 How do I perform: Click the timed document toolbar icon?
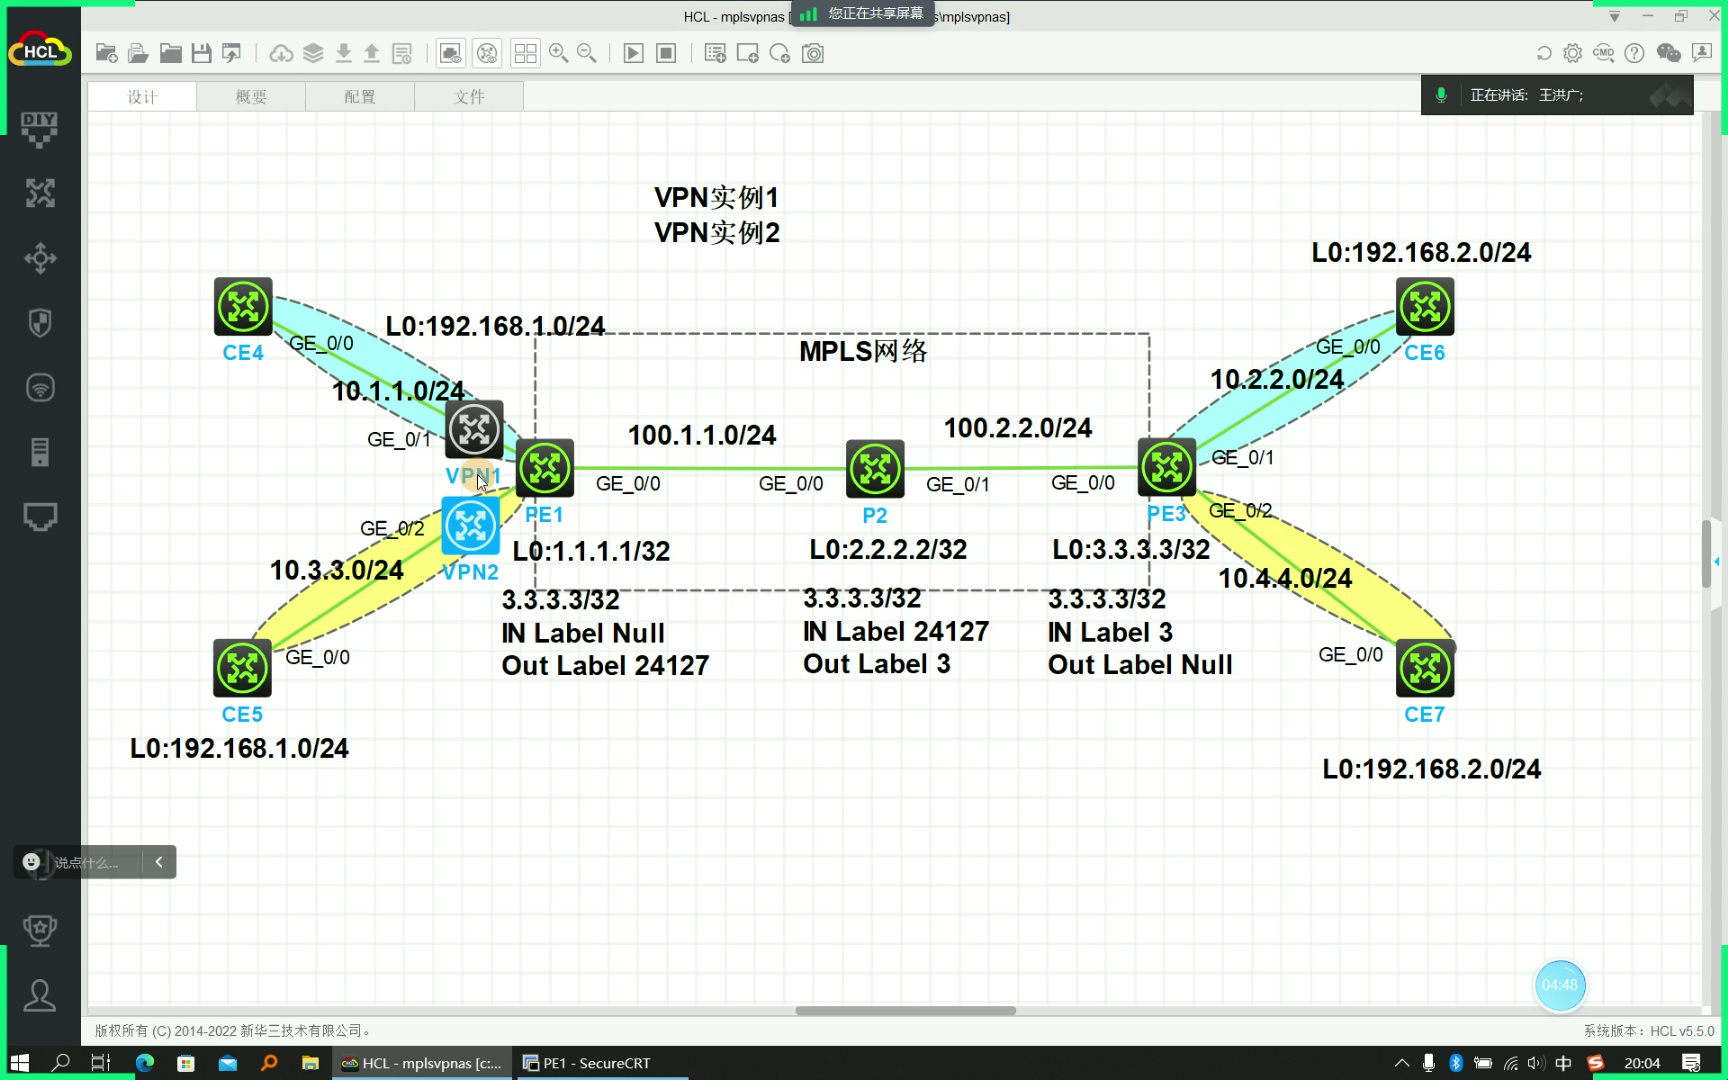tap(402, 53)
